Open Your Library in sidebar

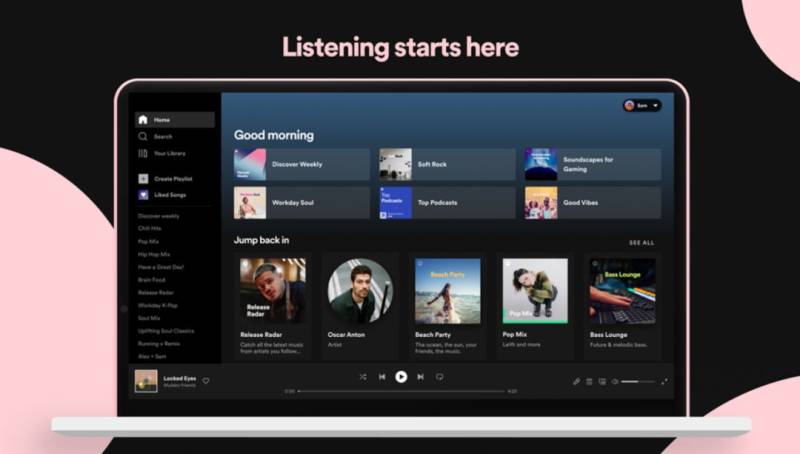pyautogui.click(x=162, y=153)
